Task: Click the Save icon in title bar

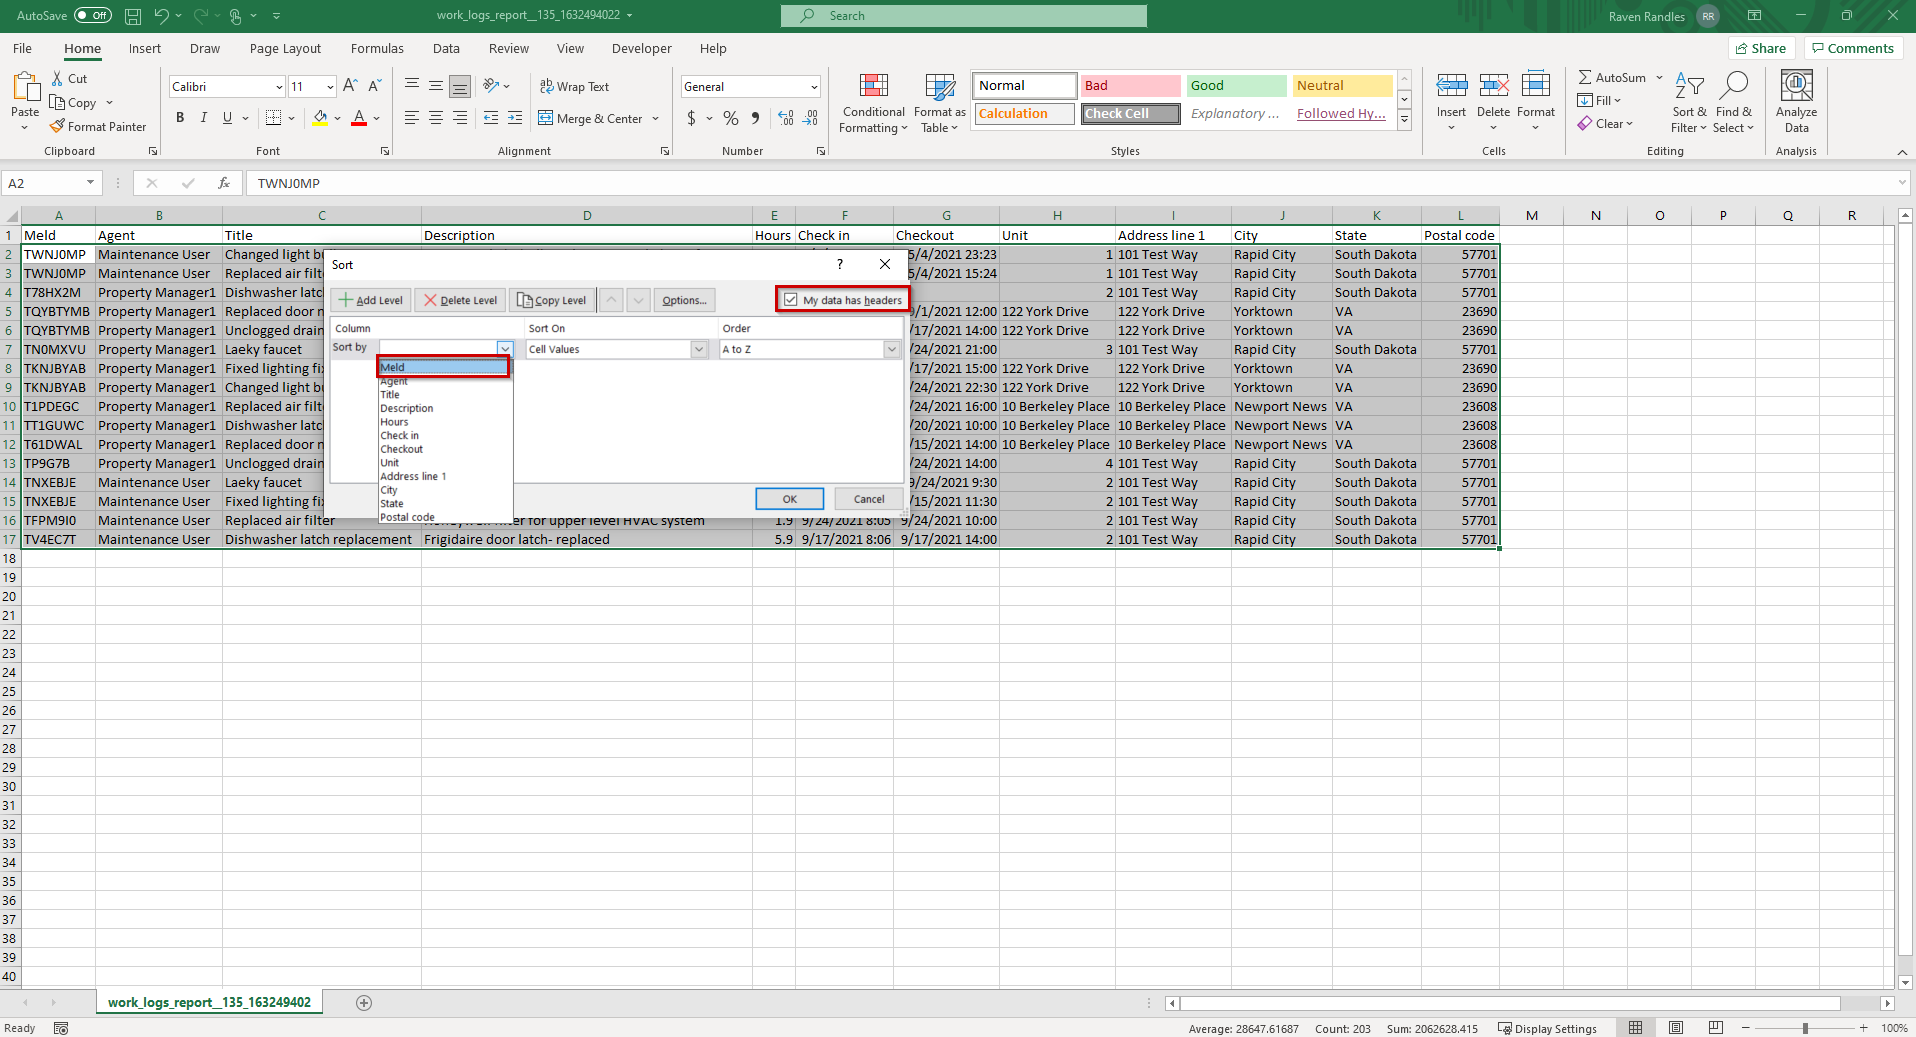Action: (133, 16)
